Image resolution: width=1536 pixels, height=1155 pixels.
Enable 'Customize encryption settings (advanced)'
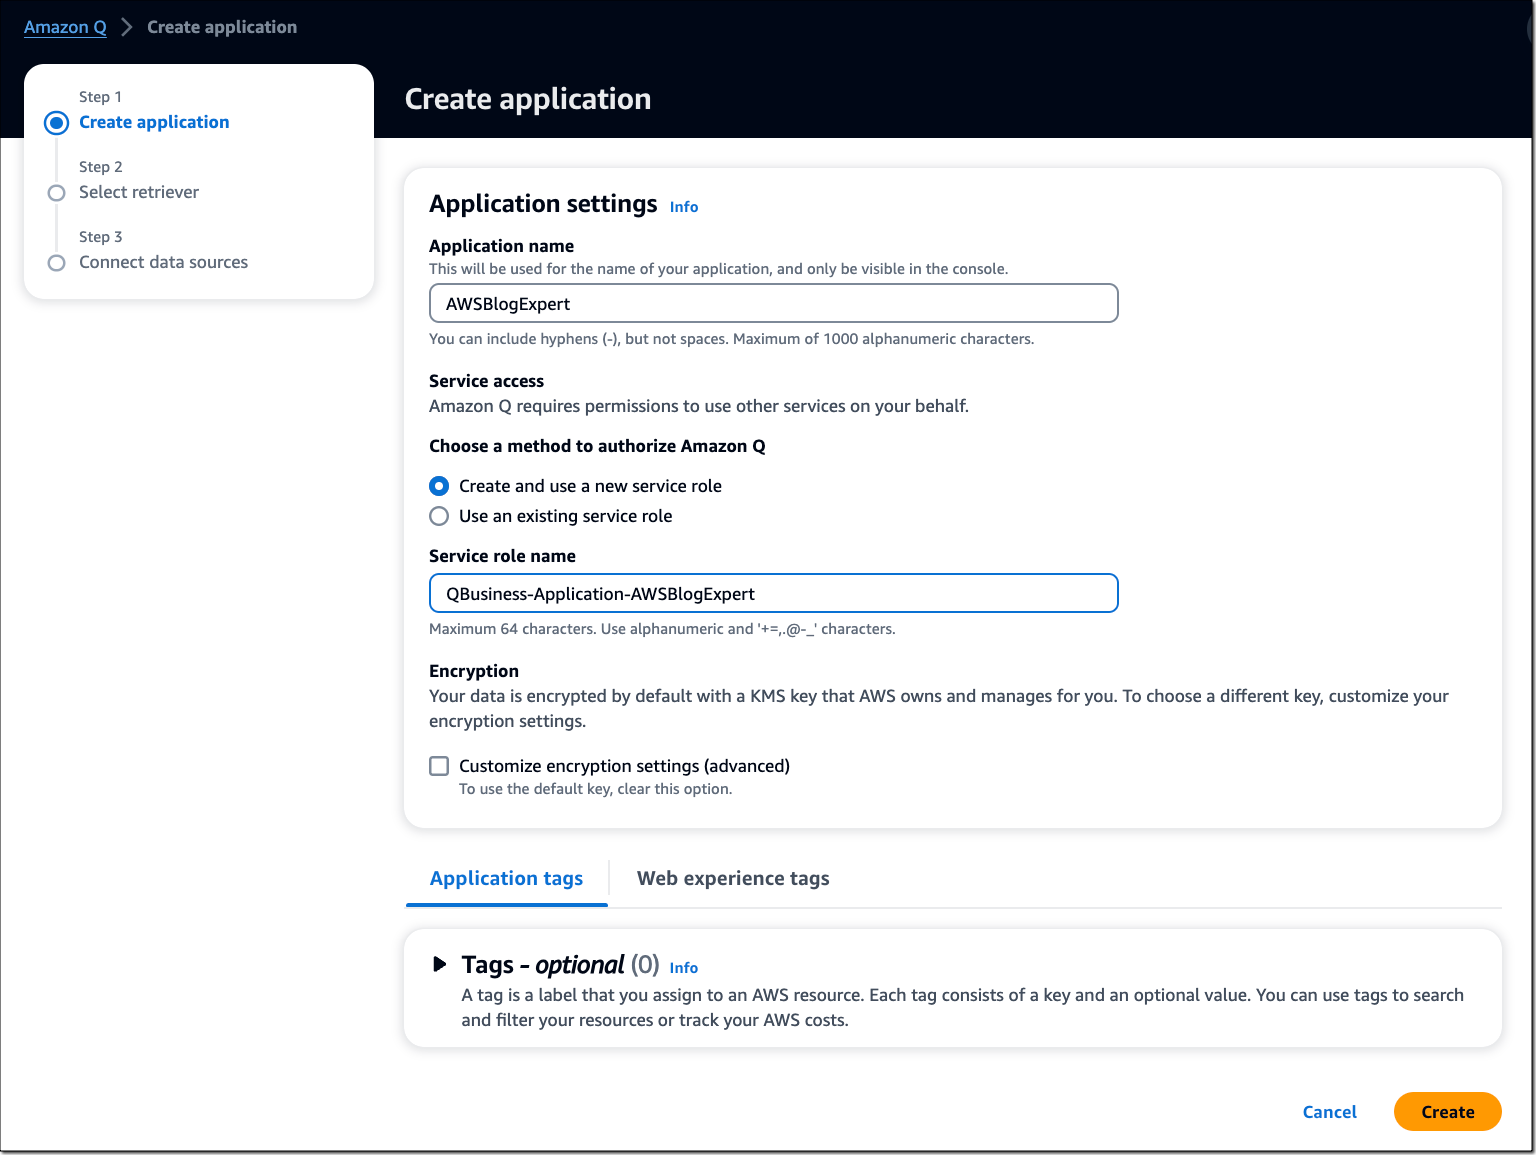(438, 765)
